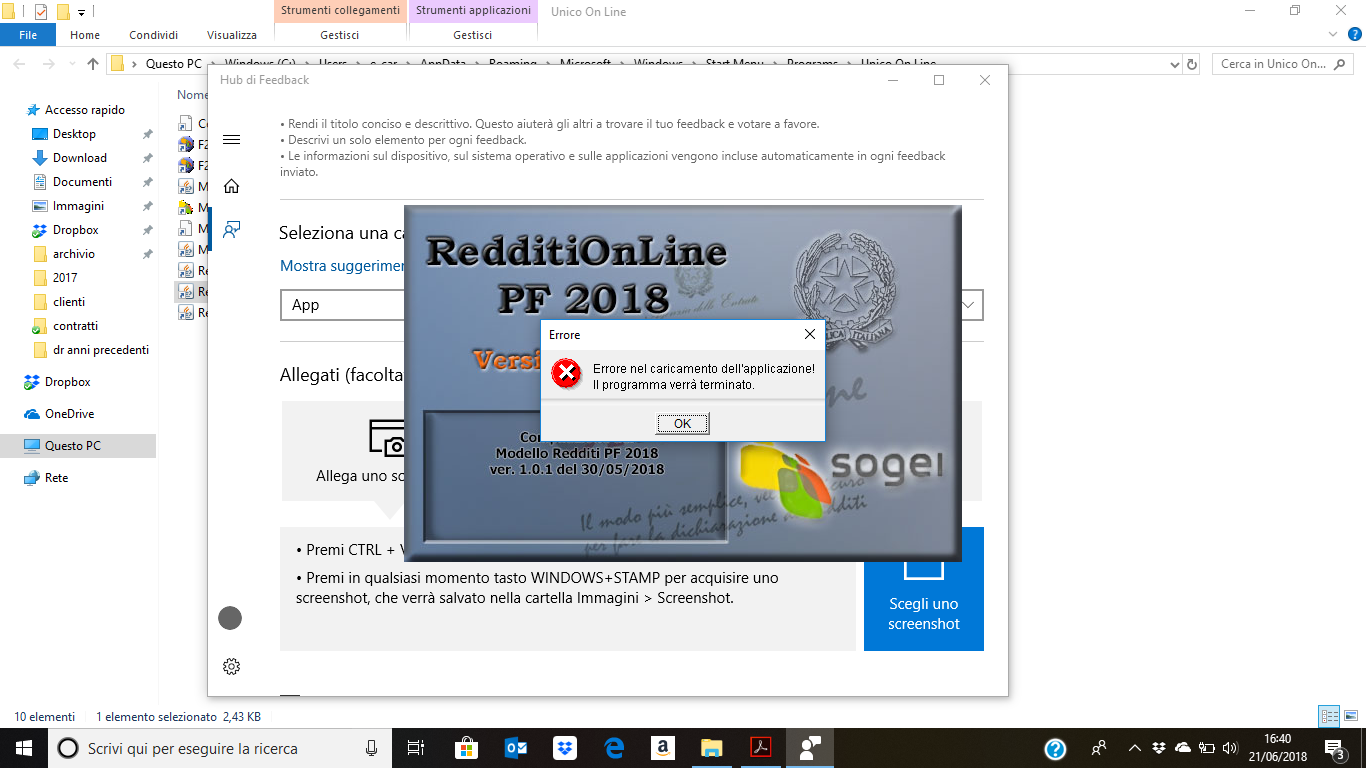
Task: Open the Visualizza ribbon tab
Action: 232,35
